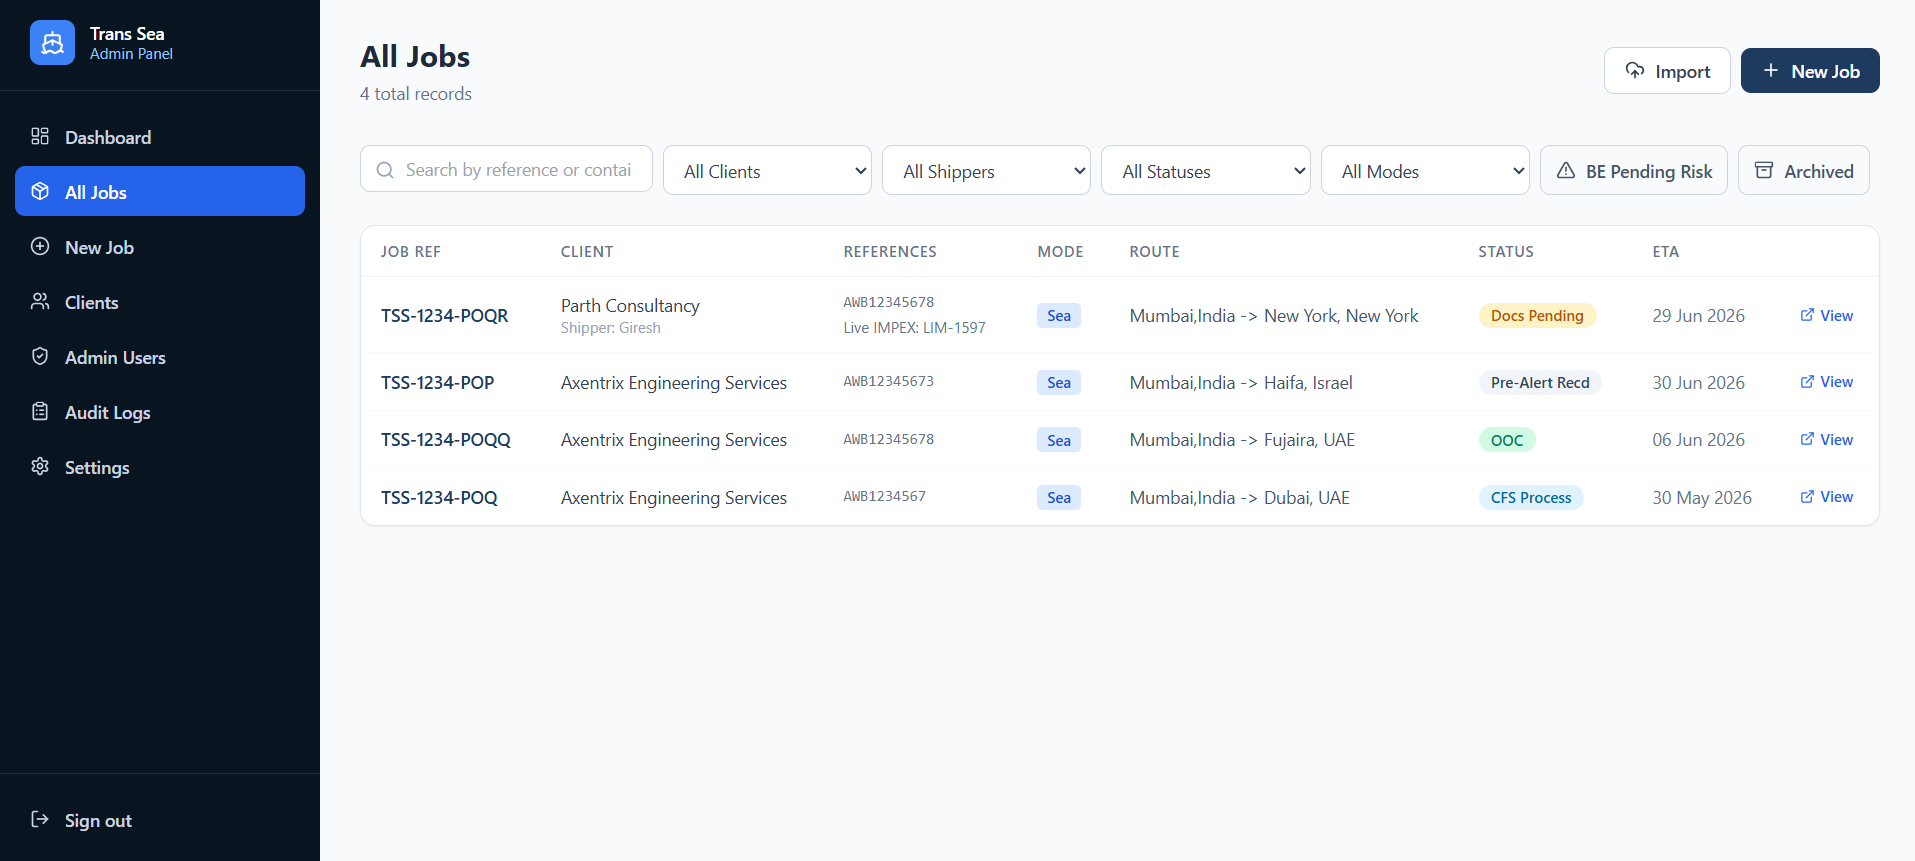Click reference AWB1234567
The width and height of the screenshot is (1915, 861).
pos(884,496)
